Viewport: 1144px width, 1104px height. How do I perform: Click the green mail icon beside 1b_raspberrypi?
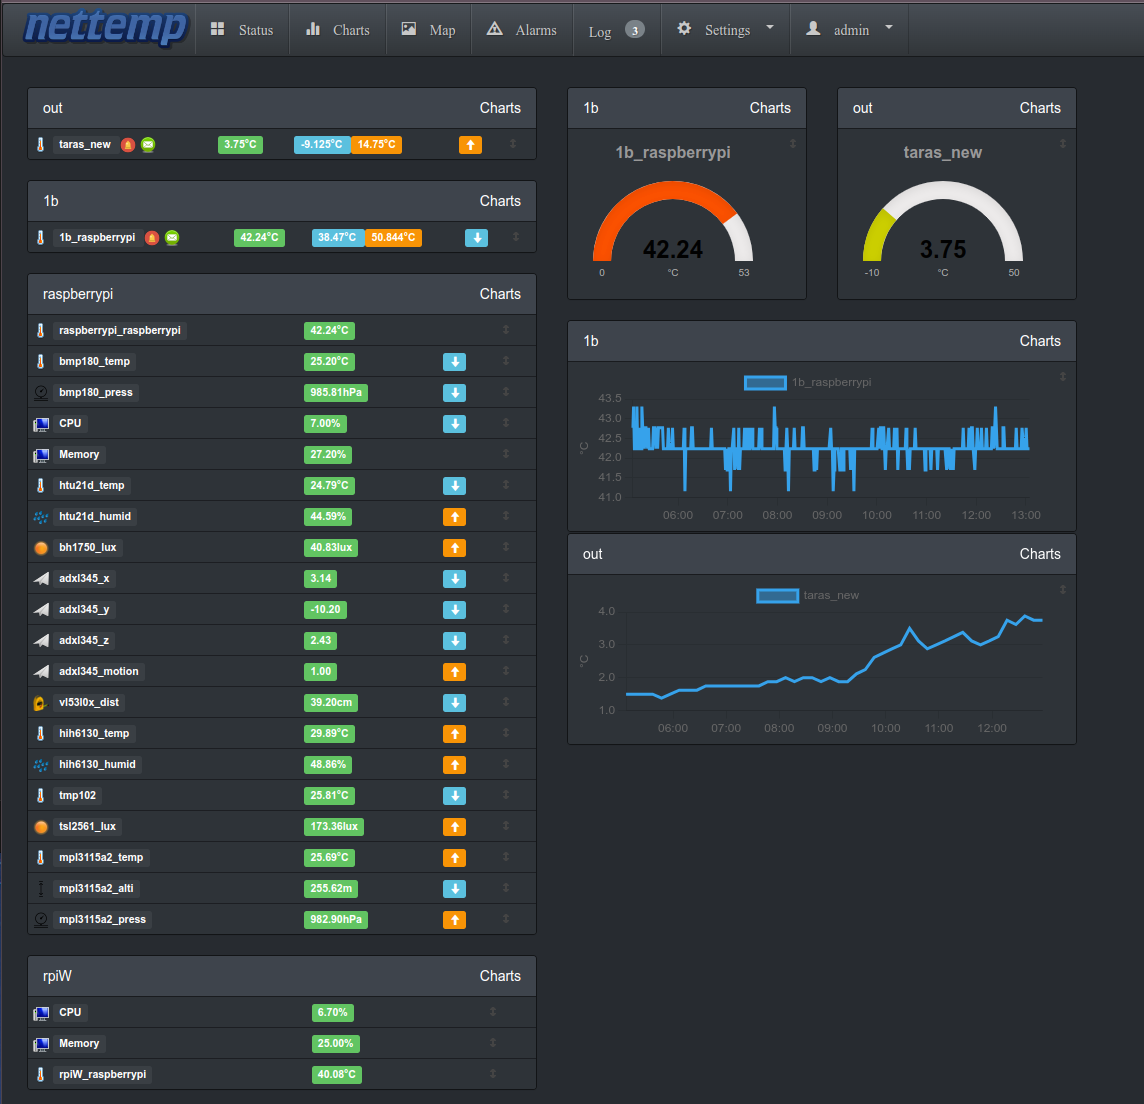coord(172,238)
